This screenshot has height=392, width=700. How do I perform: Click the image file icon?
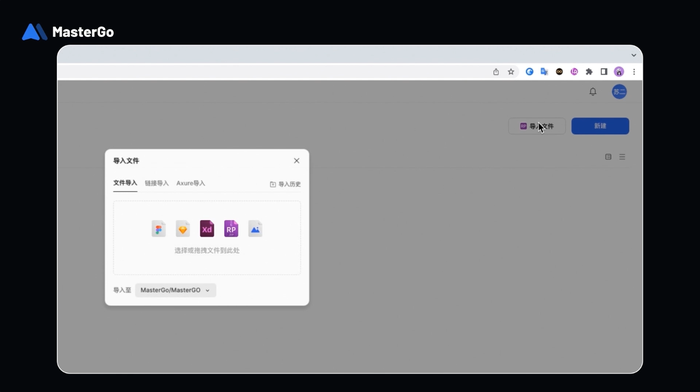click(255, 229)
